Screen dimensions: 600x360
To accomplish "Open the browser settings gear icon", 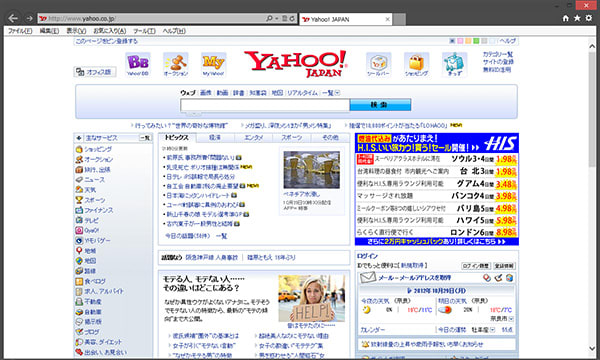I will click(x=589, y=18).
